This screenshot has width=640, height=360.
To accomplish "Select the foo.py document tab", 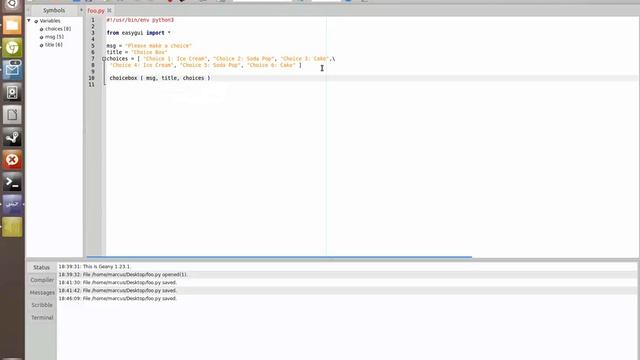I will [x=96, y=11].
